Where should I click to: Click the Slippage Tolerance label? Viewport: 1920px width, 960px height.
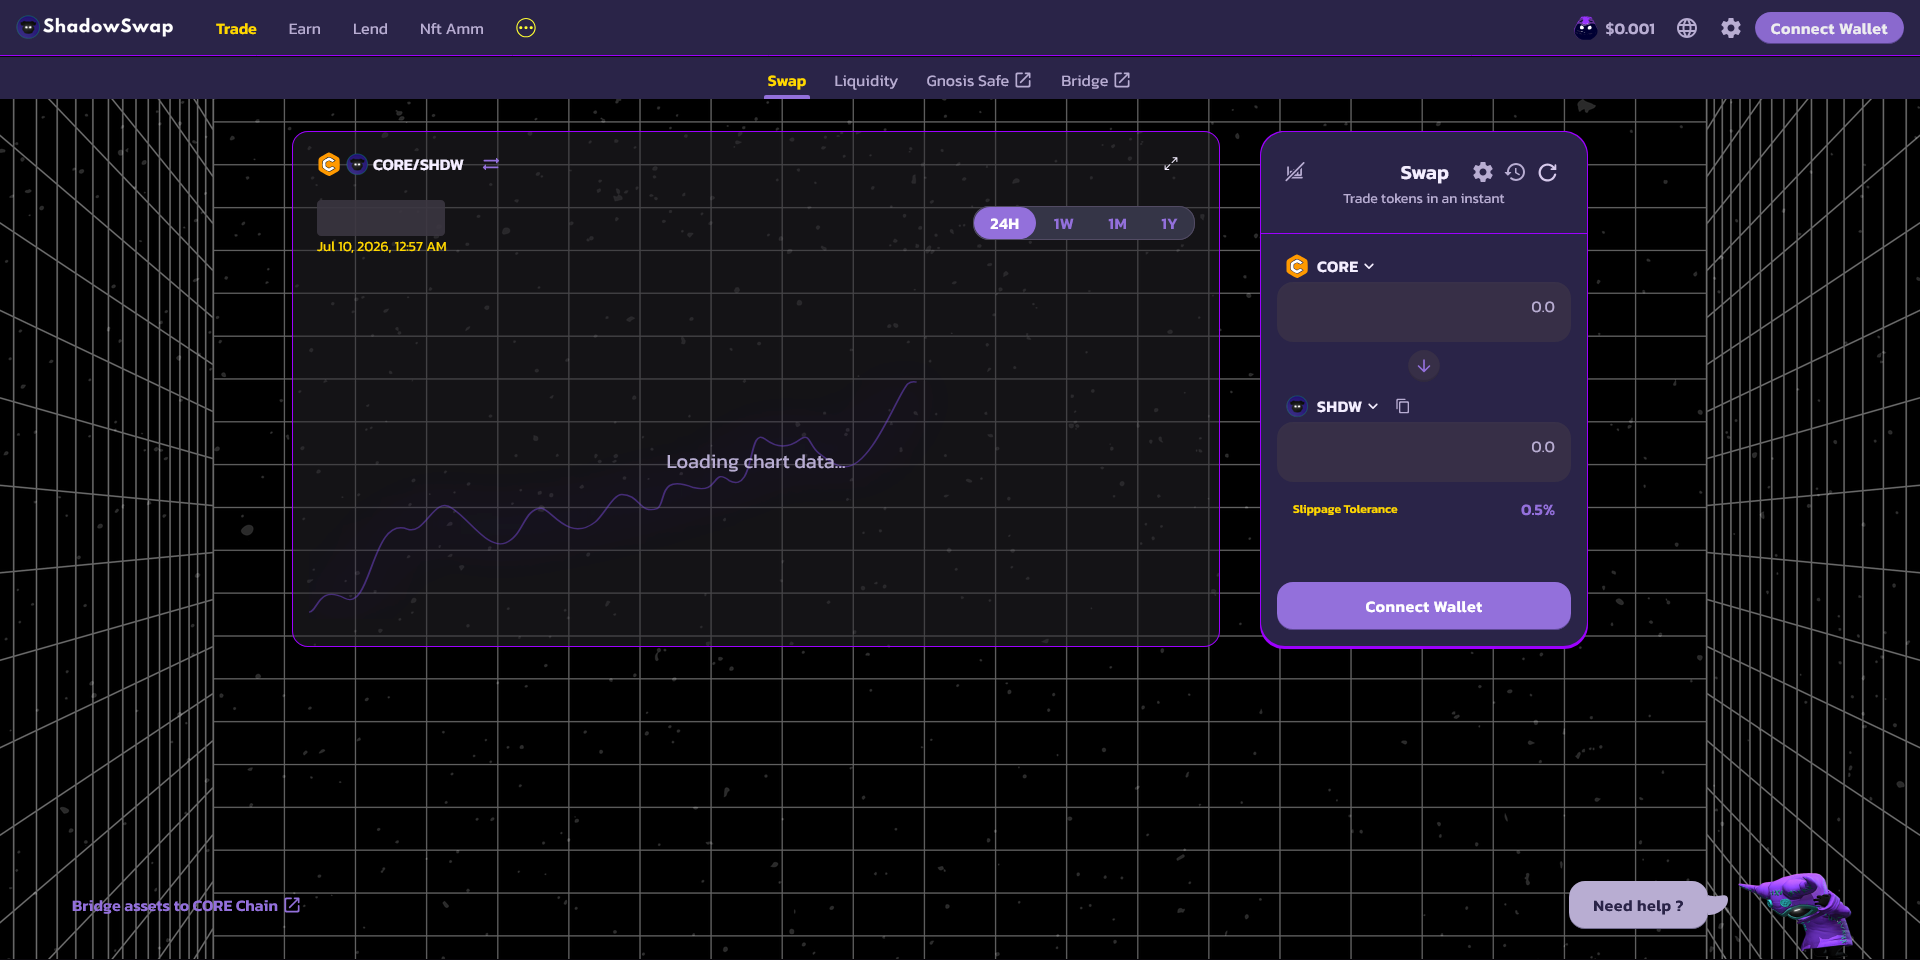click(x=1345, y=509)
